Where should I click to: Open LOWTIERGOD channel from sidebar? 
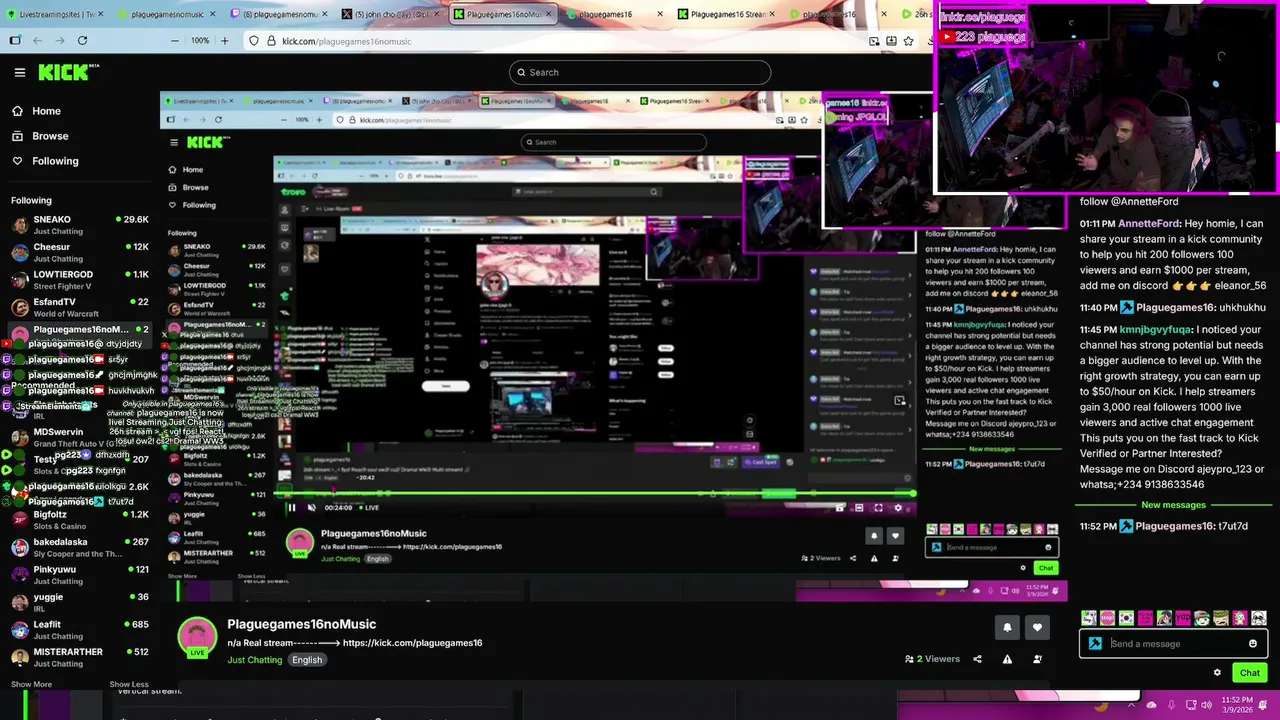click(80, 280)
